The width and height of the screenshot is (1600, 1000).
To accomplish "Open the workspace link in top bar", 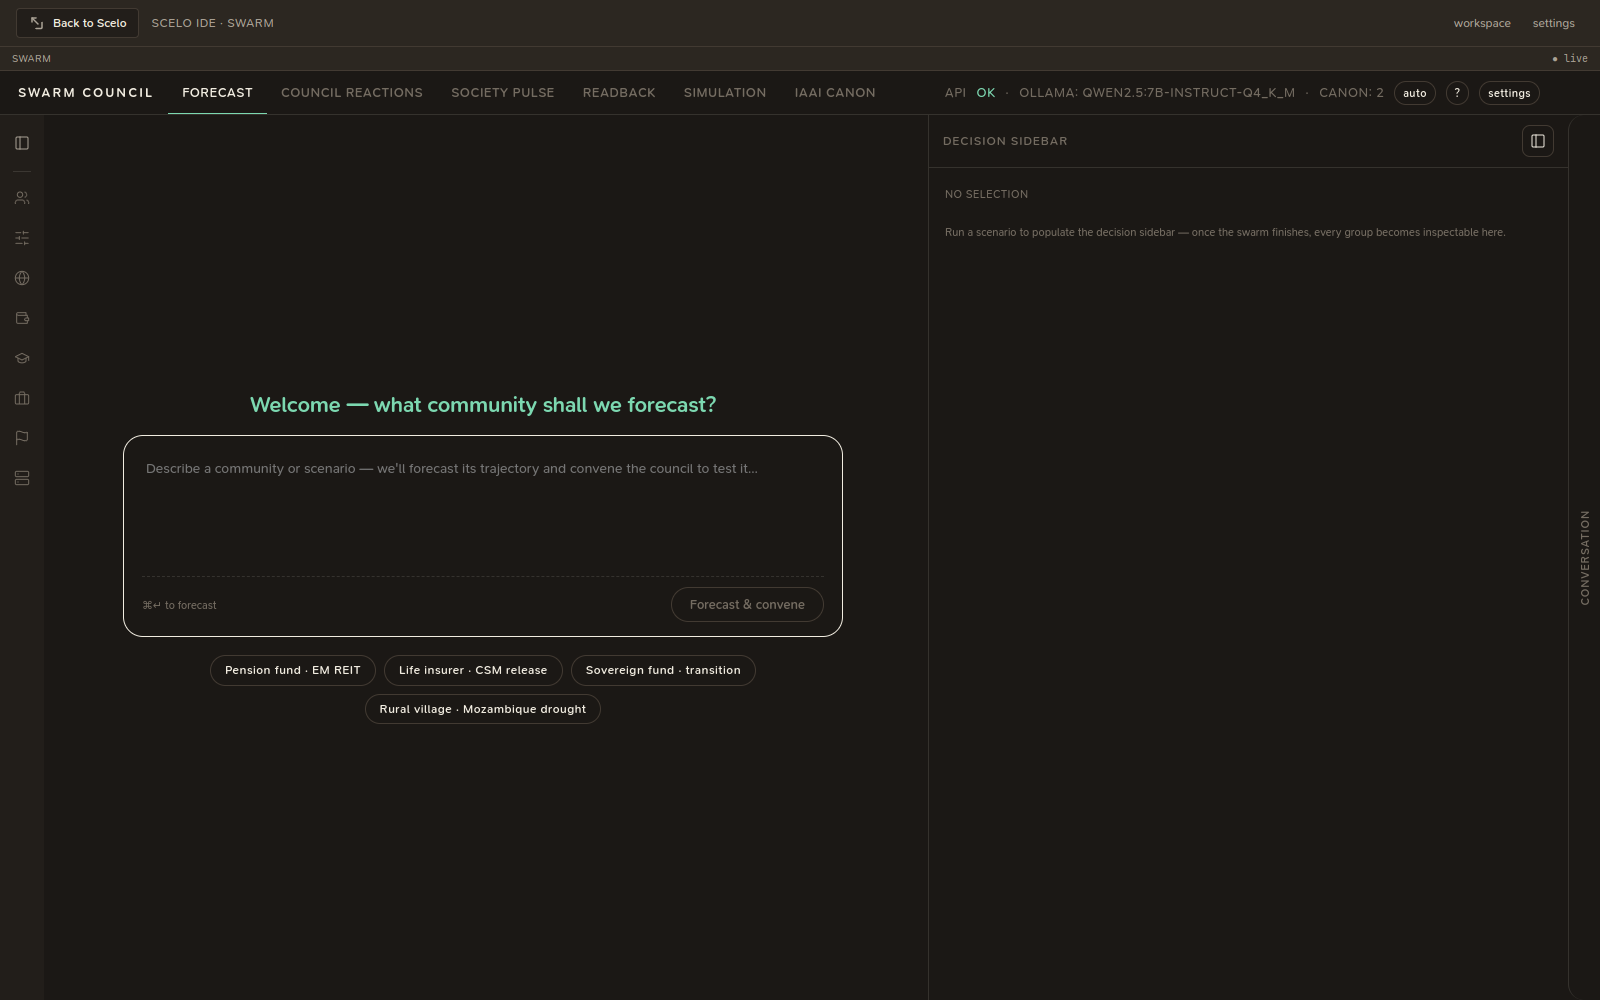I will 1482,23.
